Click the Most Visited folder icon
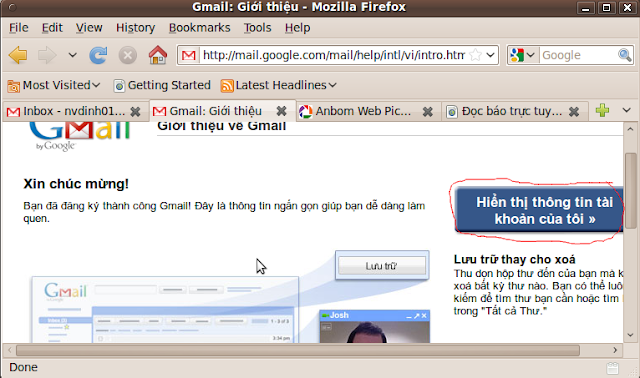This screenshot has height=378, width=640. [13, 86]
